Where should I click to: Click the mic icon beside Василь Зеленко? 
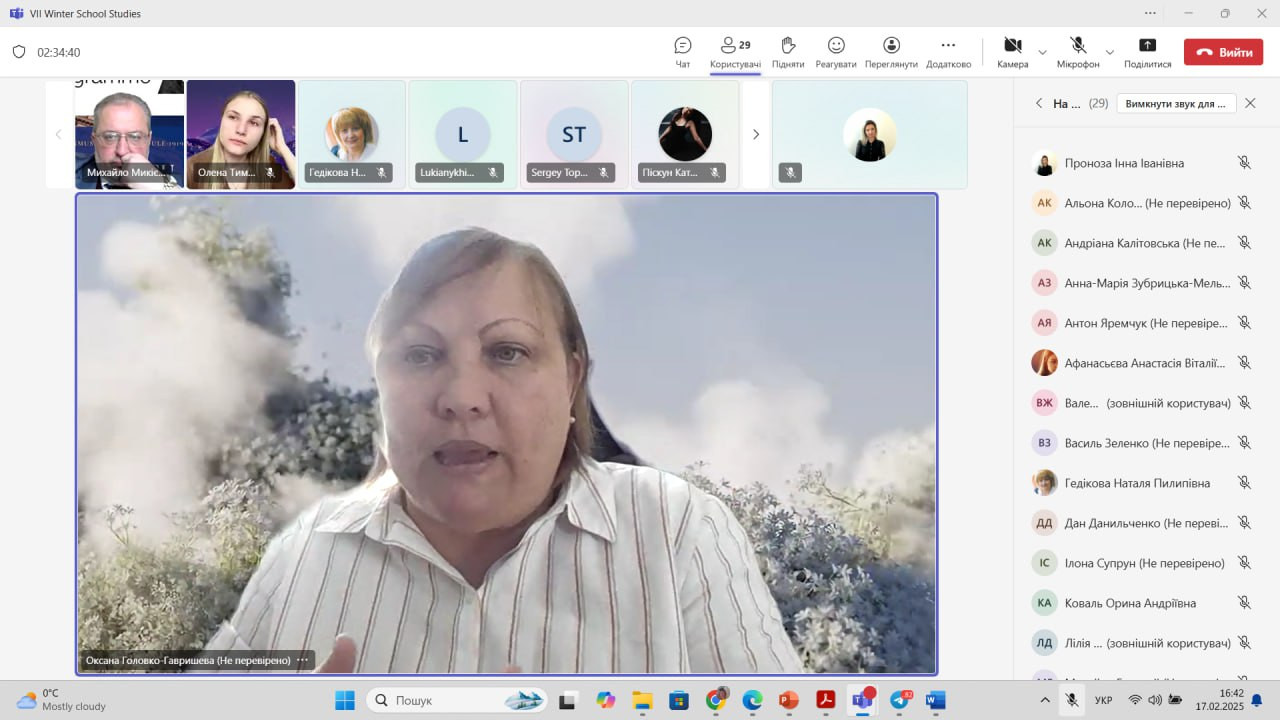1244,442
